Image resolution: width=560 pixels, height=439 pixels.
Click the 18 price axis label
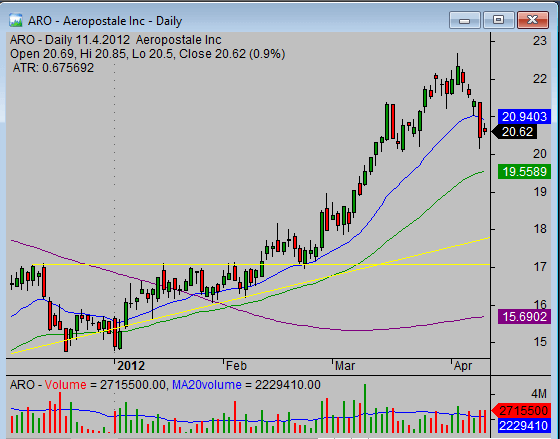(540, 229)
